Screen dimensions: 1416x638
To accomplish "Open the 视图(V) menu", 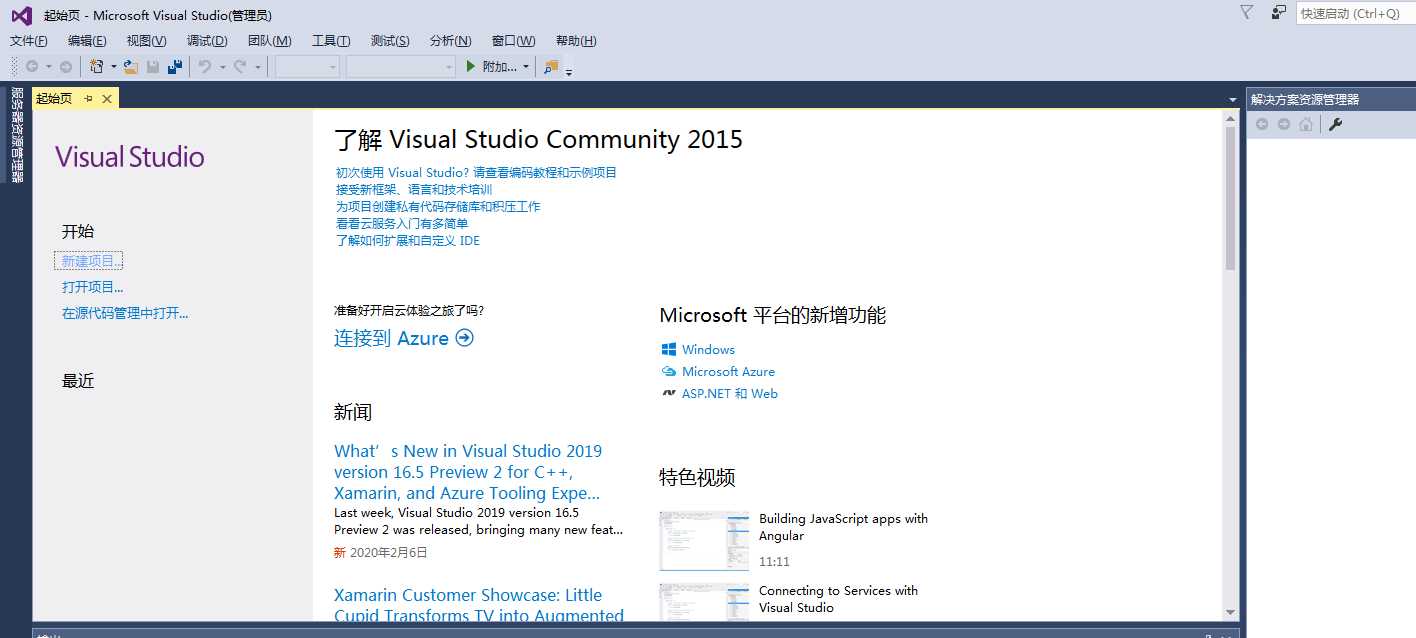I will pyautogui.click(x=147, y=41).
